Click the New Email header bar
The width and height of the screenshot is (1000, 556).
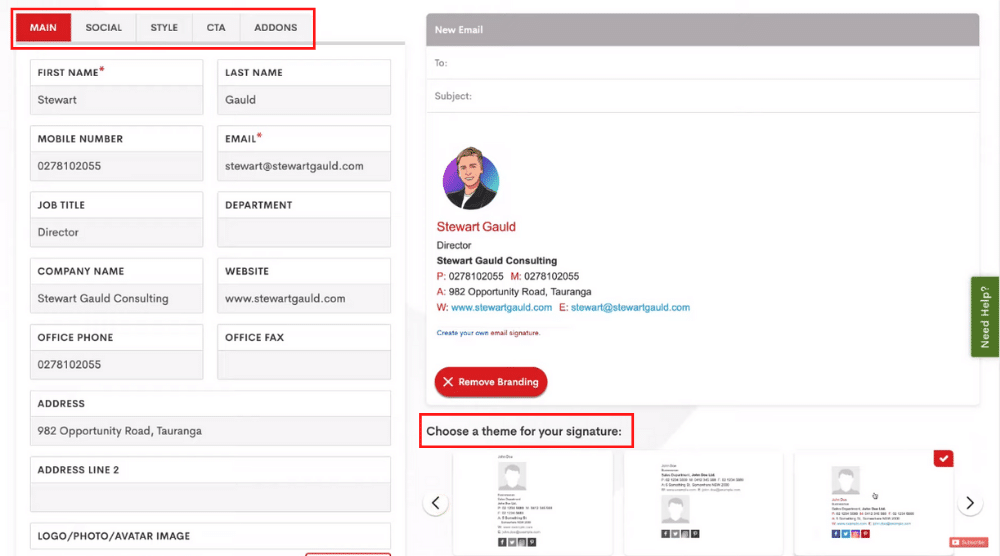click(703, 29)
